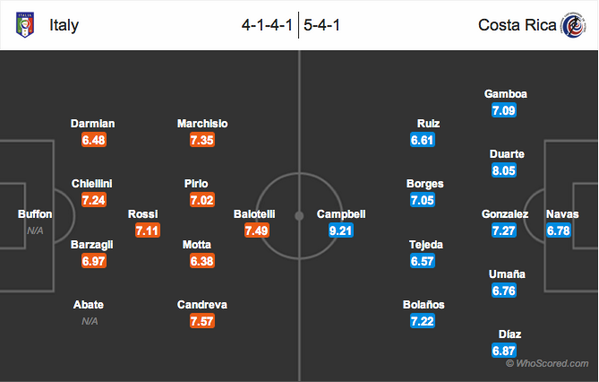Click Bolaños's 7.22 rating badge
The image size is (599, 382).
point(423,321)
